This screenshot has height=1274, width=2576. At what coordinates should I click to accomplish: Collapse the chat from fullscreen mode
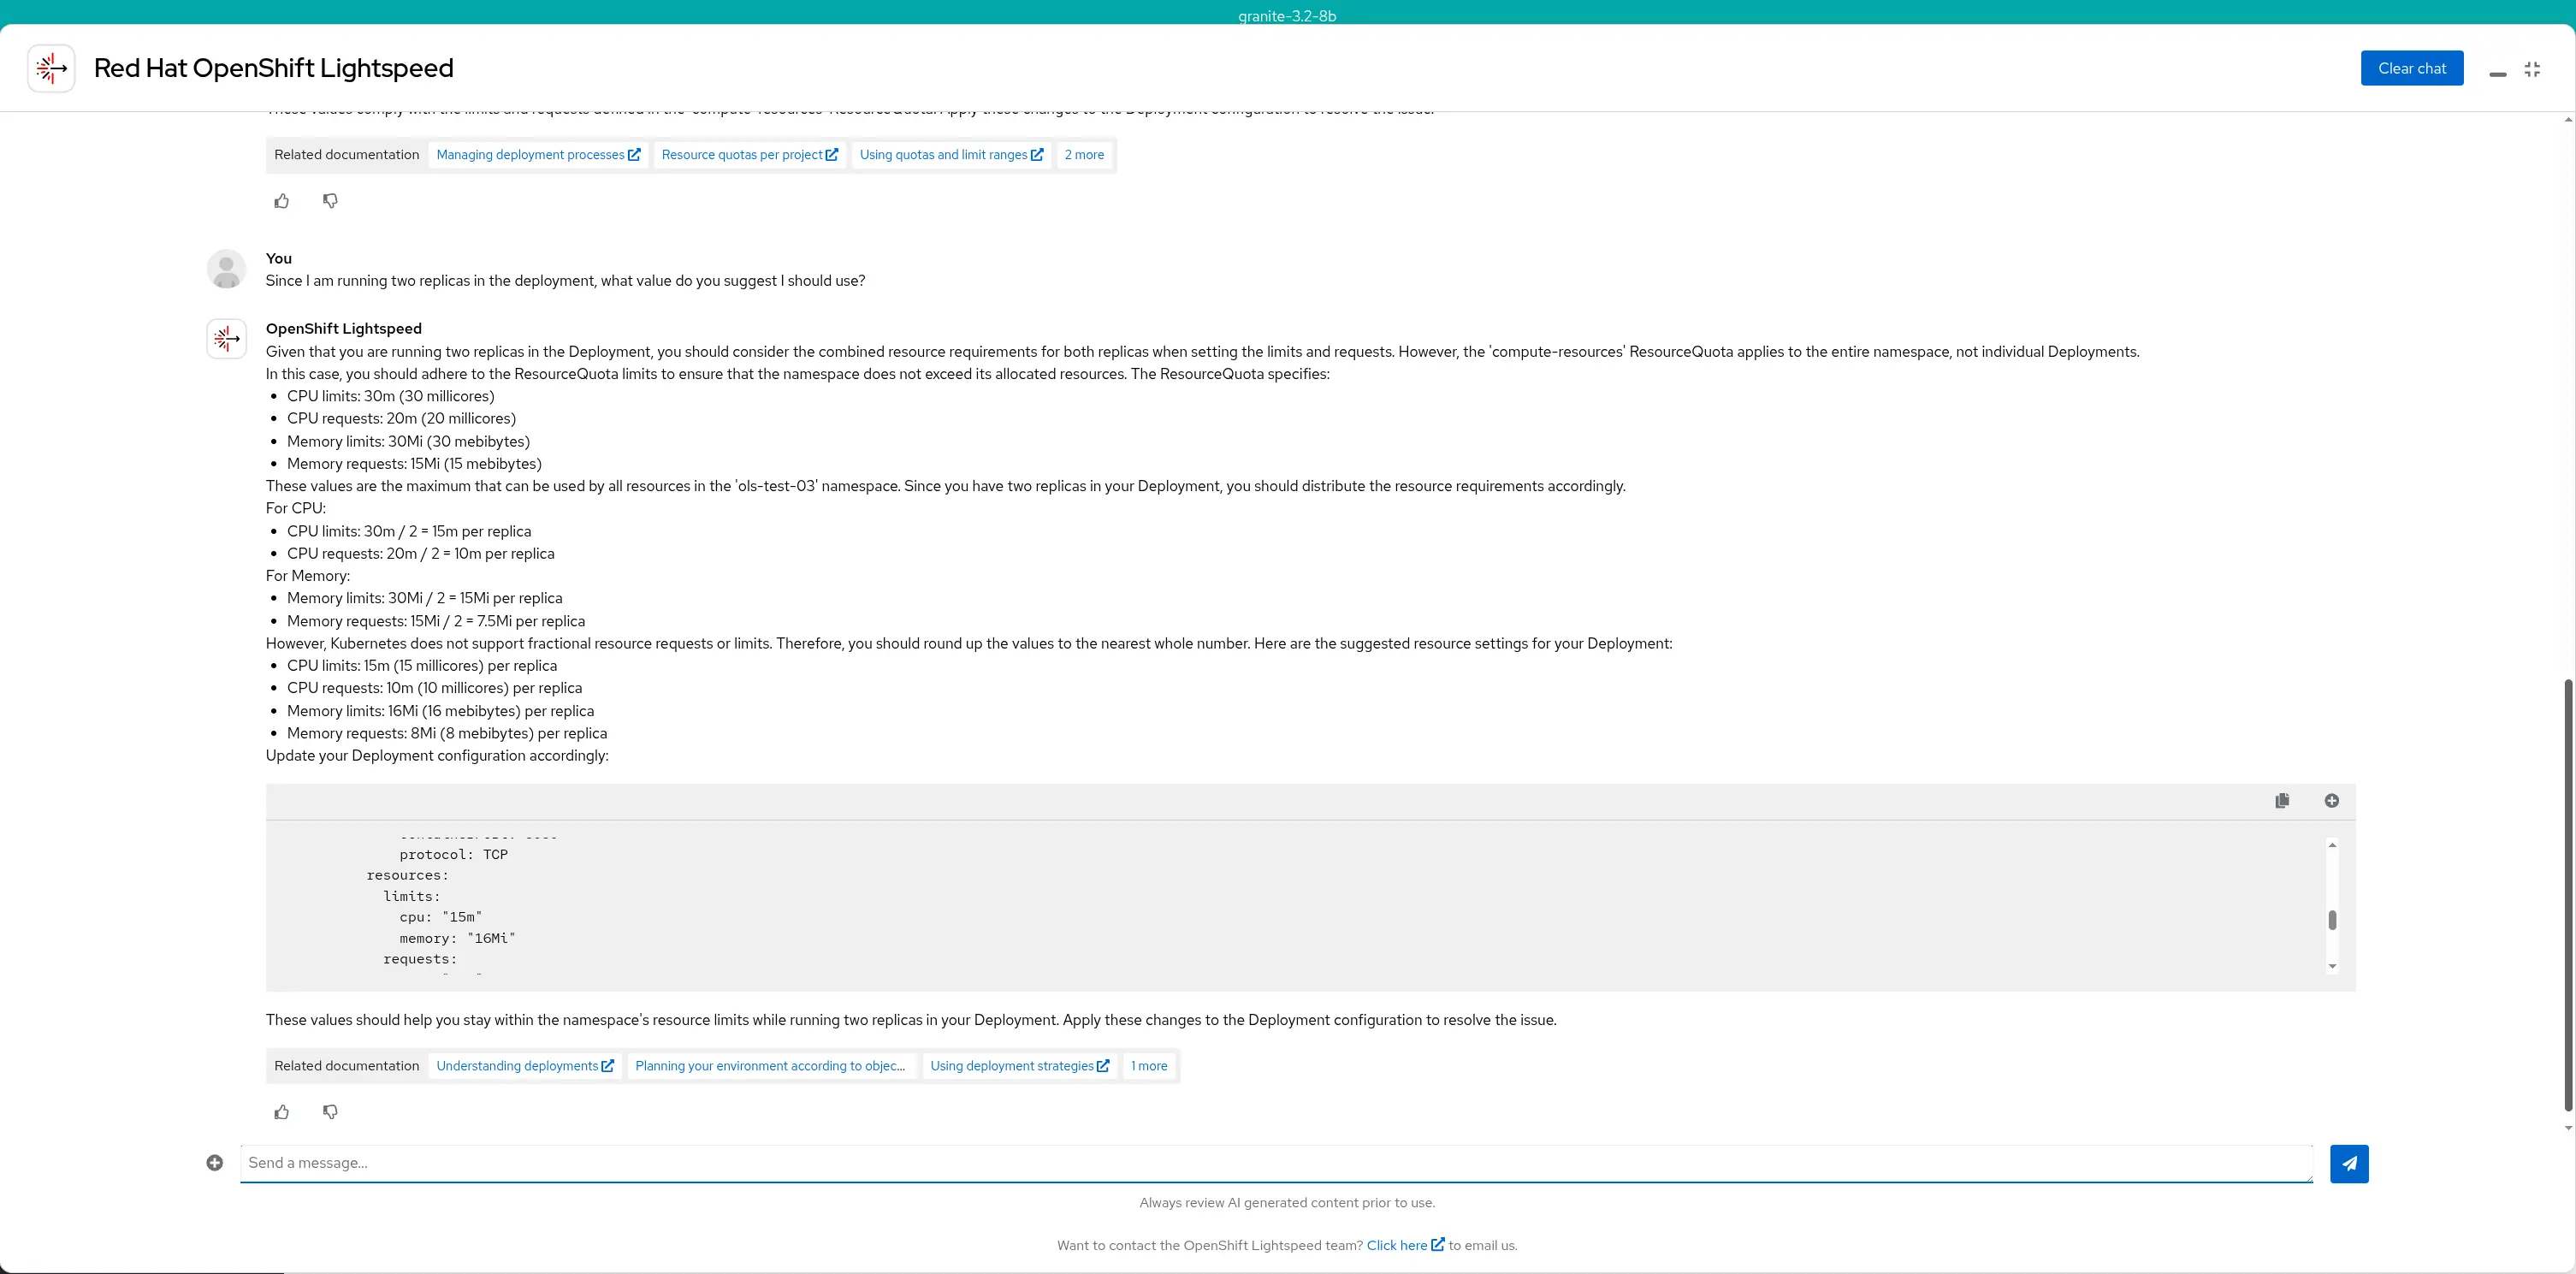coord(2532,69)
